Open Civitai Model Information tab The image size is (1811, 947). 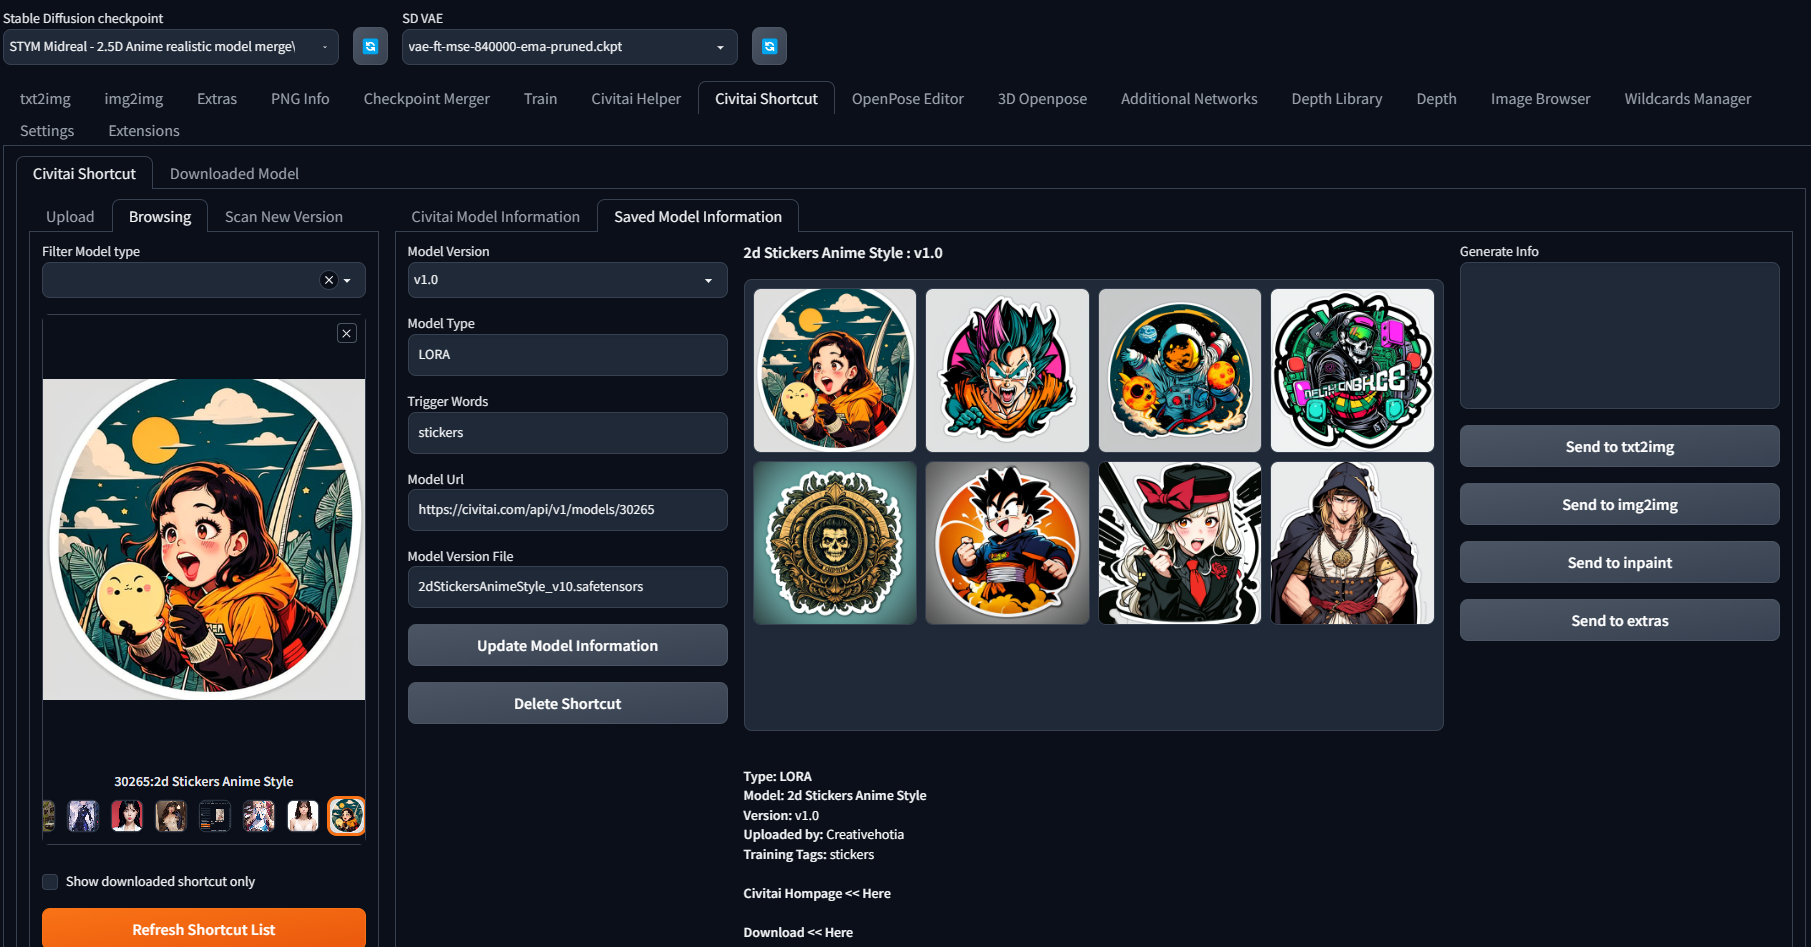click(496, 217)
